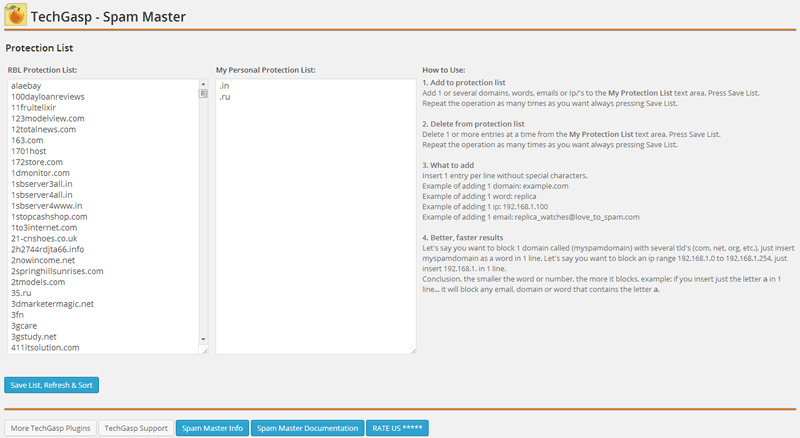Screen dimensions: 800x438
Task: Place cursor on the .ru entry
Action: 225,97
